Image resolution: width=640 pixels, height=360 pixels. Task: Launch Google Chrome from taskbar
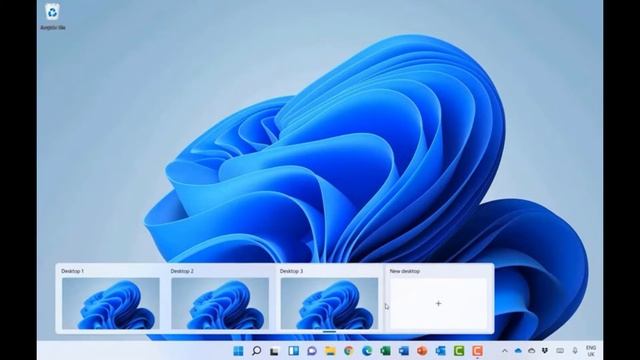click(x=349, y=351)
